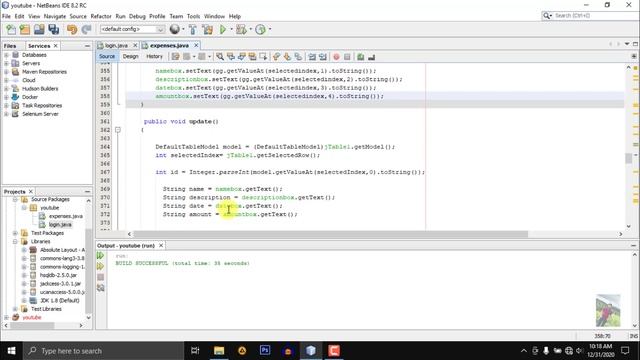
Task: Open the default config dropdown
Action: [x=132, y=29]
